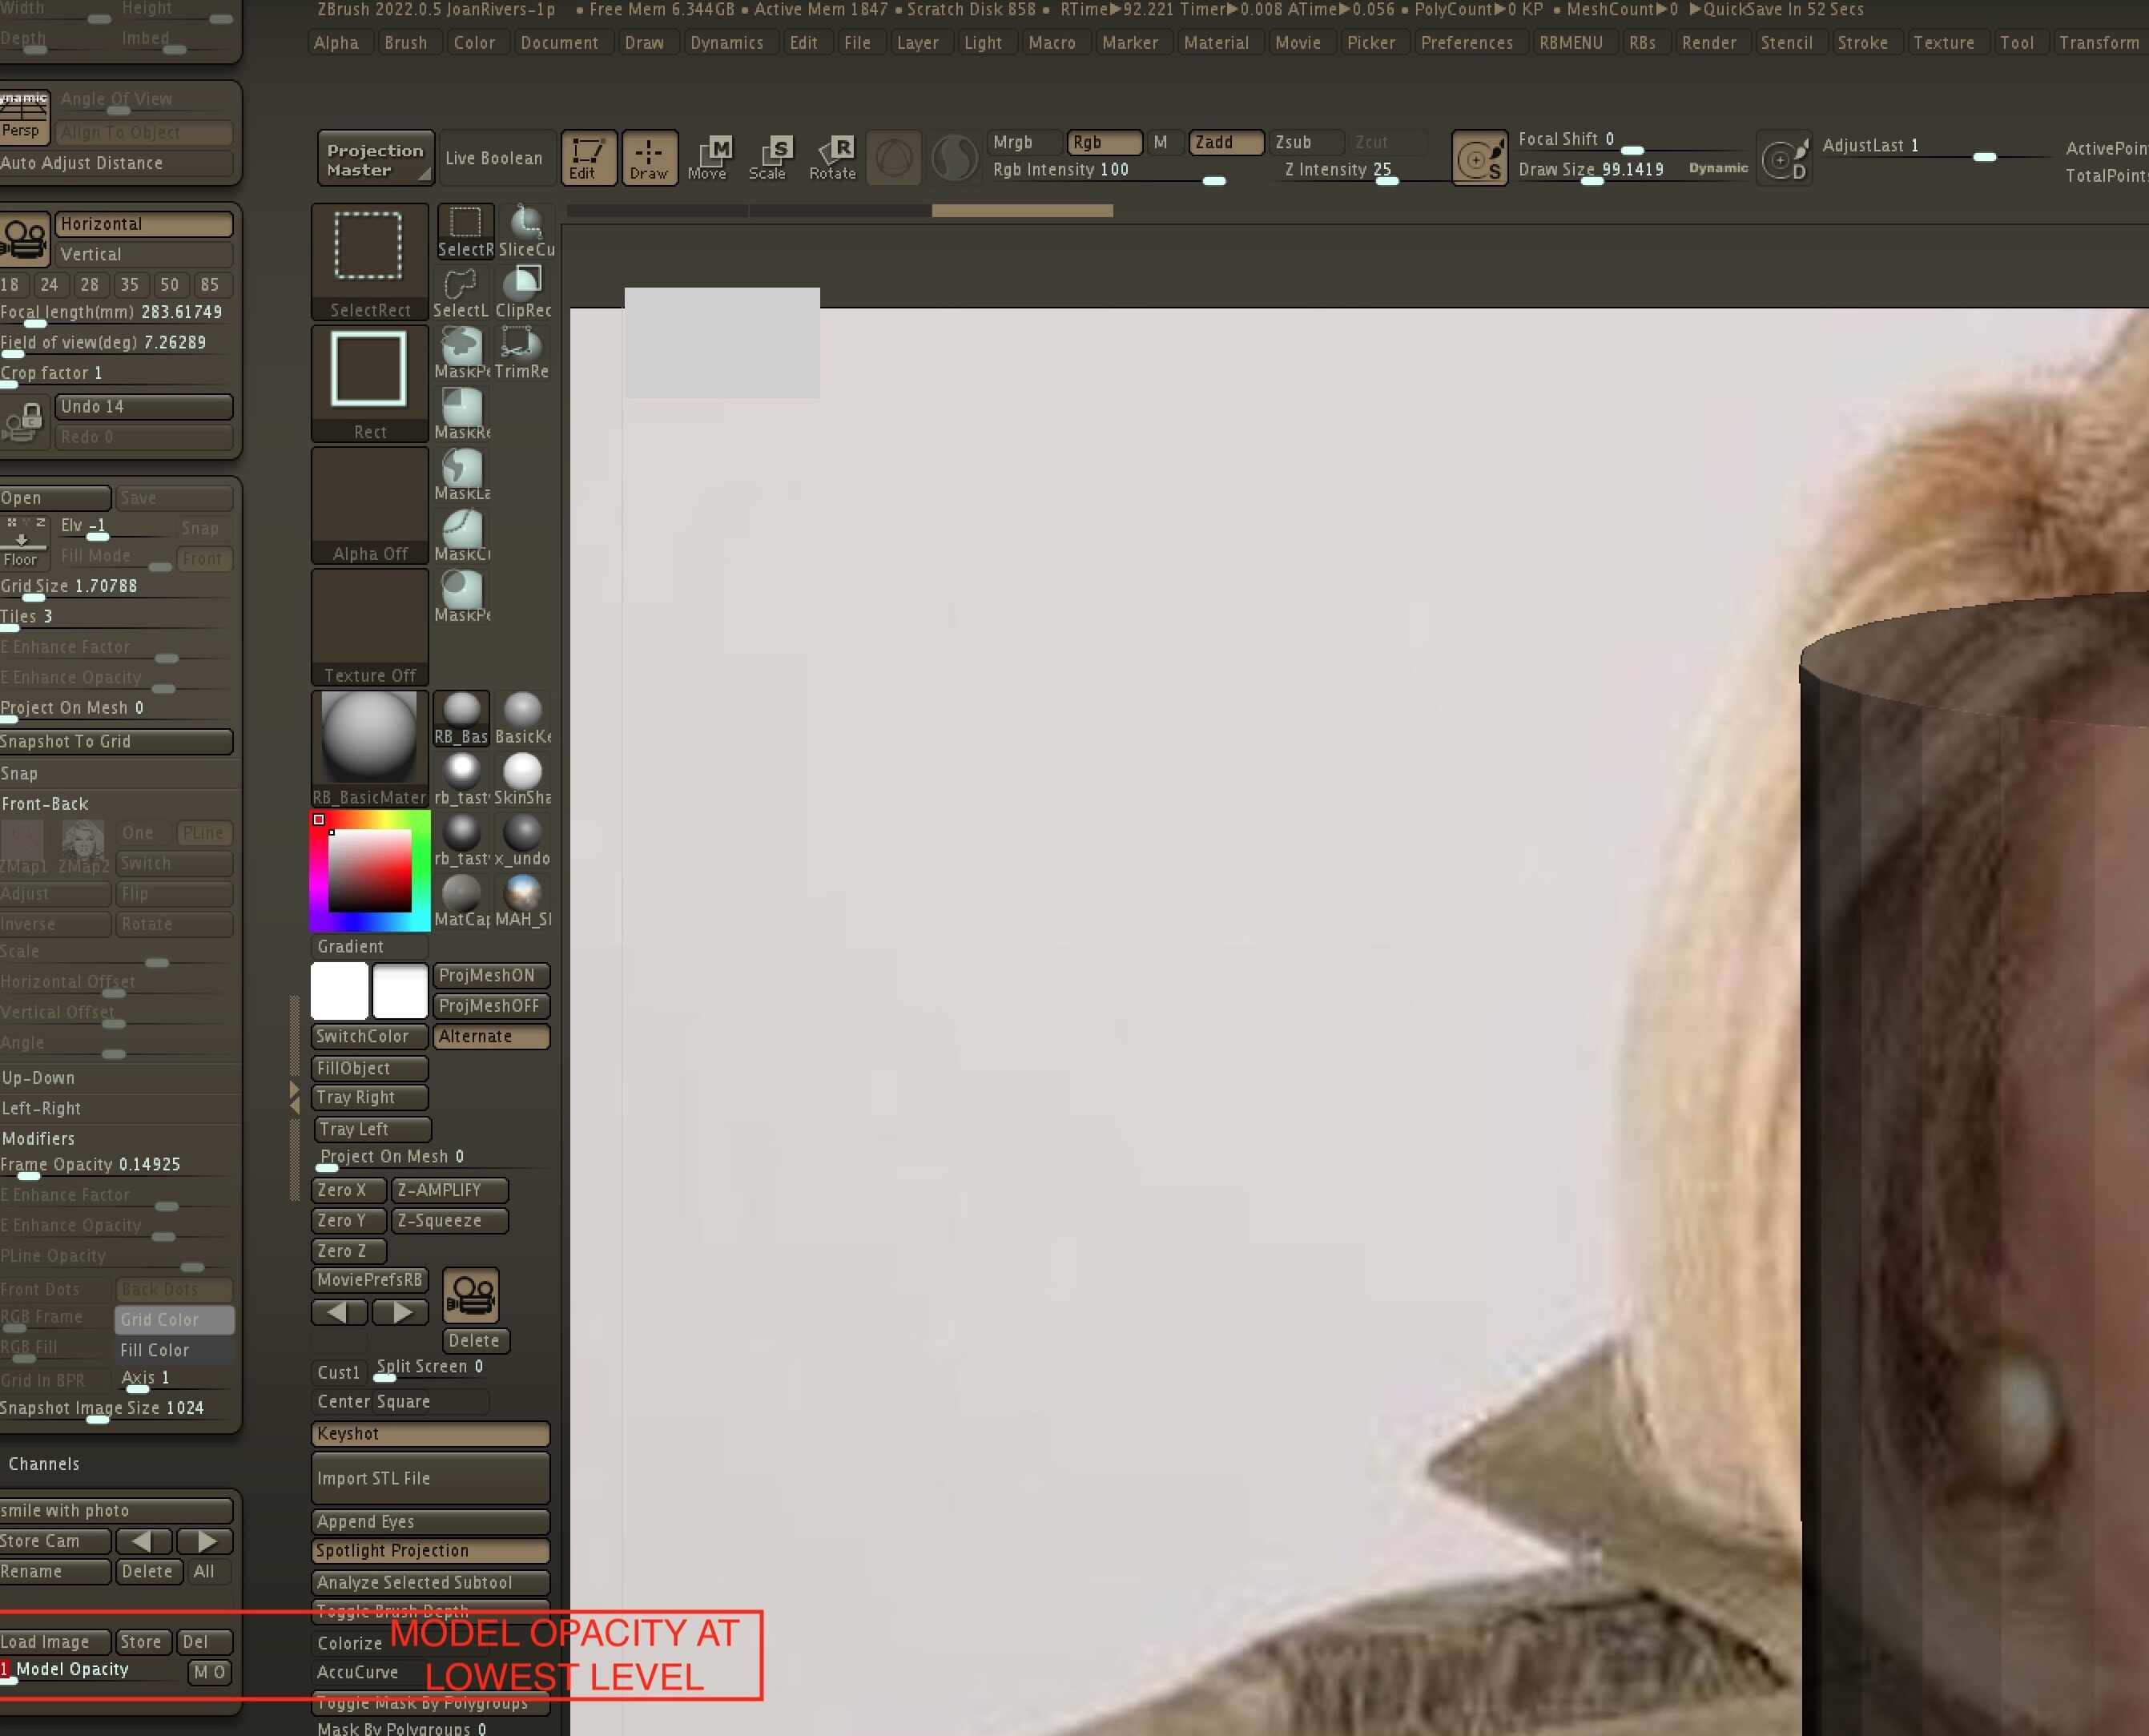Click the camera icon beside Horizontal
The image size is (2149, 1736).
[x=24, y=239]
